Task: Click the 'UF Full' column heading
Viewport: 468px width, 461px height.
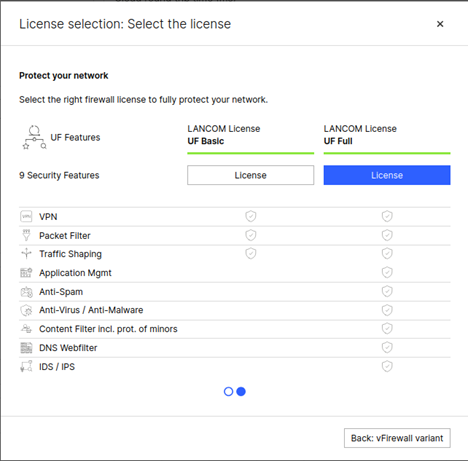Action: pyautogui.click(x=338, y=141)
